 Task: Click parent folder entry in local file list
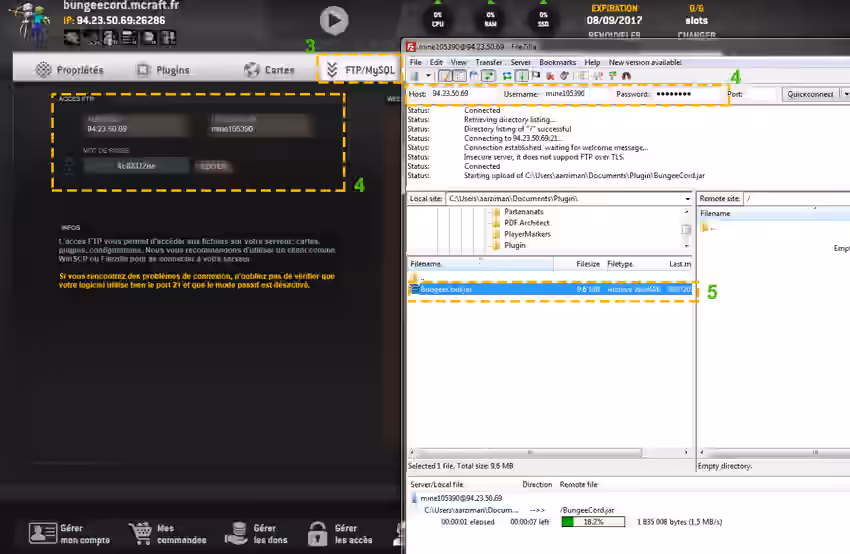[416, 278]
